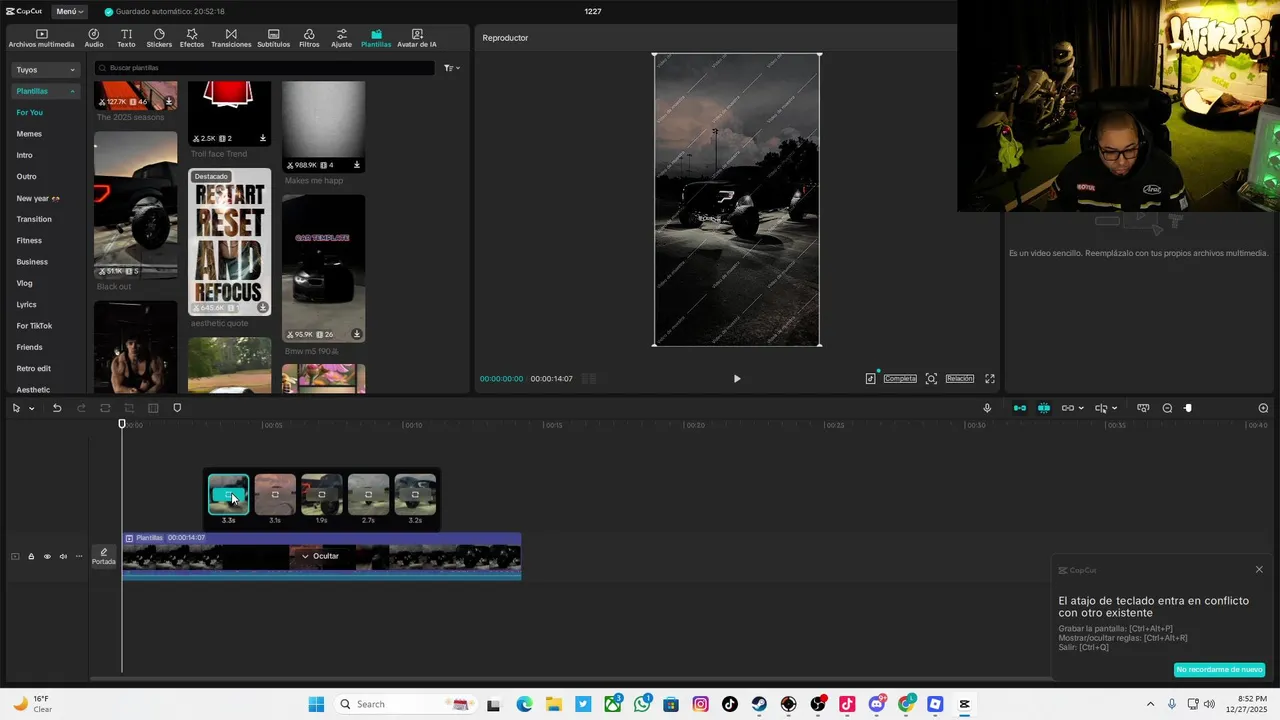Open the Transiciones panel
This screenshot has width=1280, height=720.
231,38
